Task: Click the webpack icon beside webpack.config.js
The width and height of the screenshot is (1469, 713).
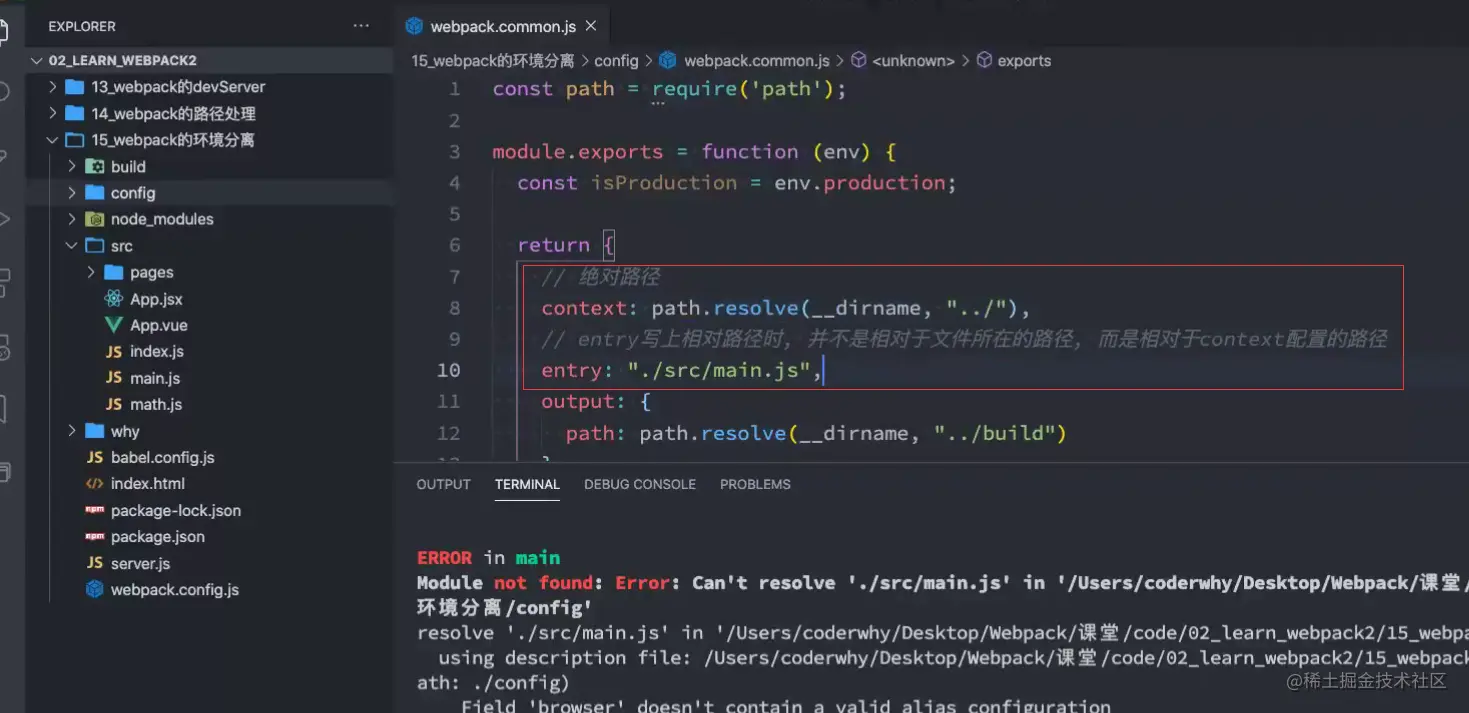Action: [x=95, y=589]
